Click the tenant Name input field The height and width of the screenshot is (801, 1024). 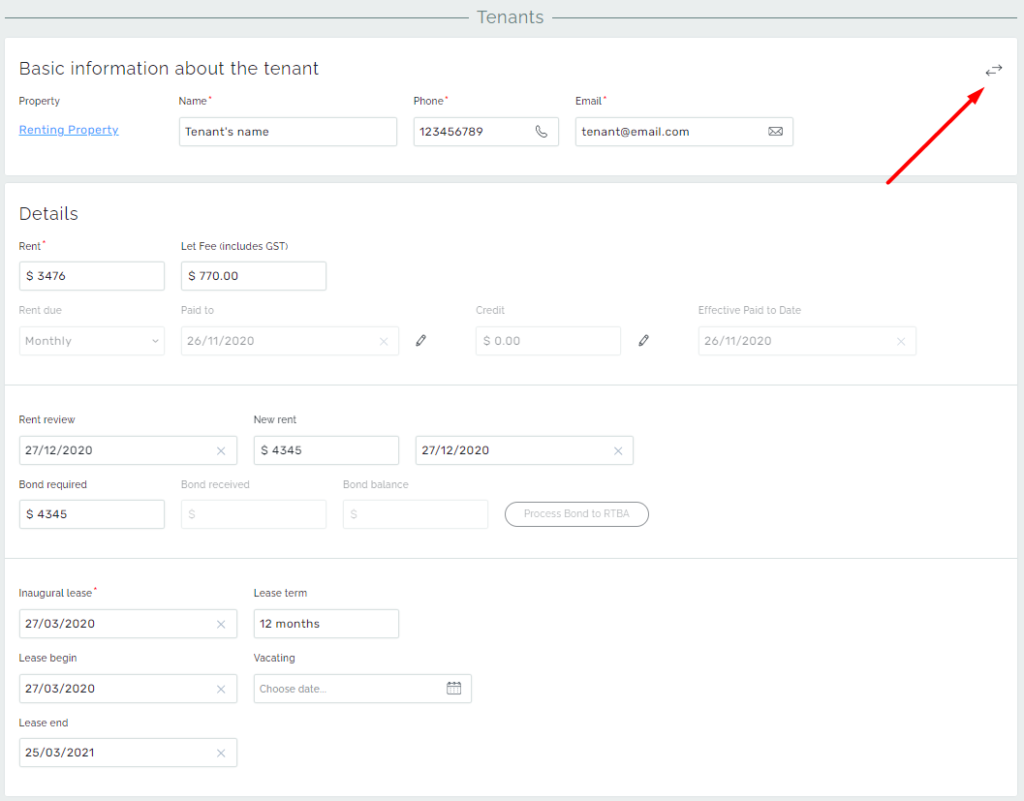pos(287,132)
